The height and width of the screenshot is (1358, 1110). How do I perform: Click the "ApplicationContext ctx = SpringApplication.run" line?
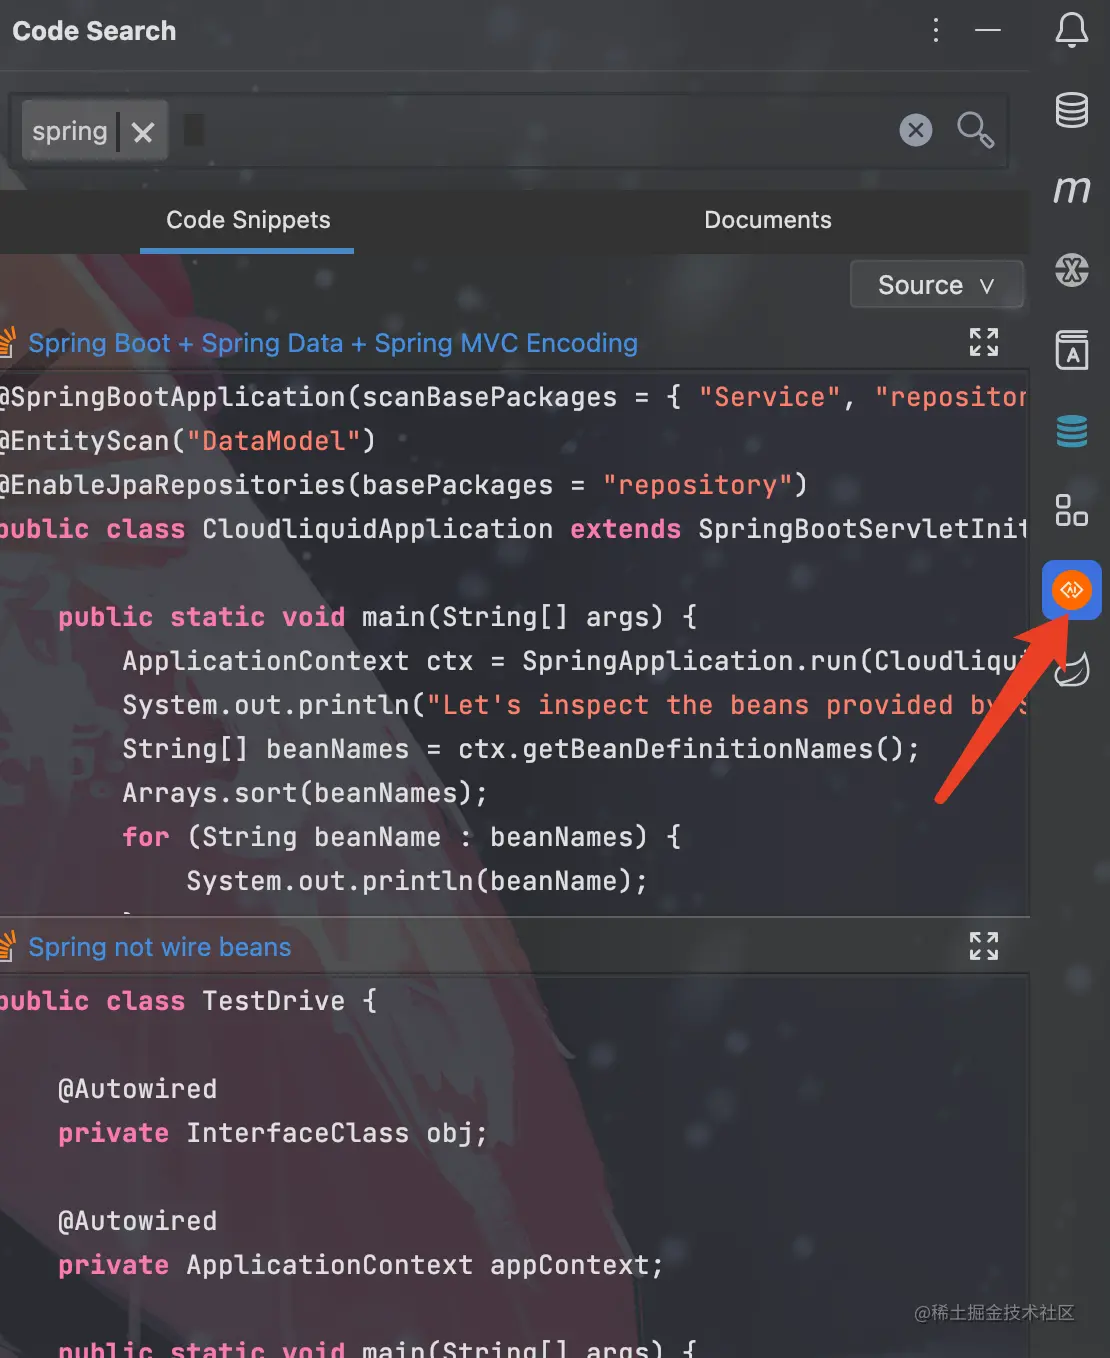coord(575,661)
